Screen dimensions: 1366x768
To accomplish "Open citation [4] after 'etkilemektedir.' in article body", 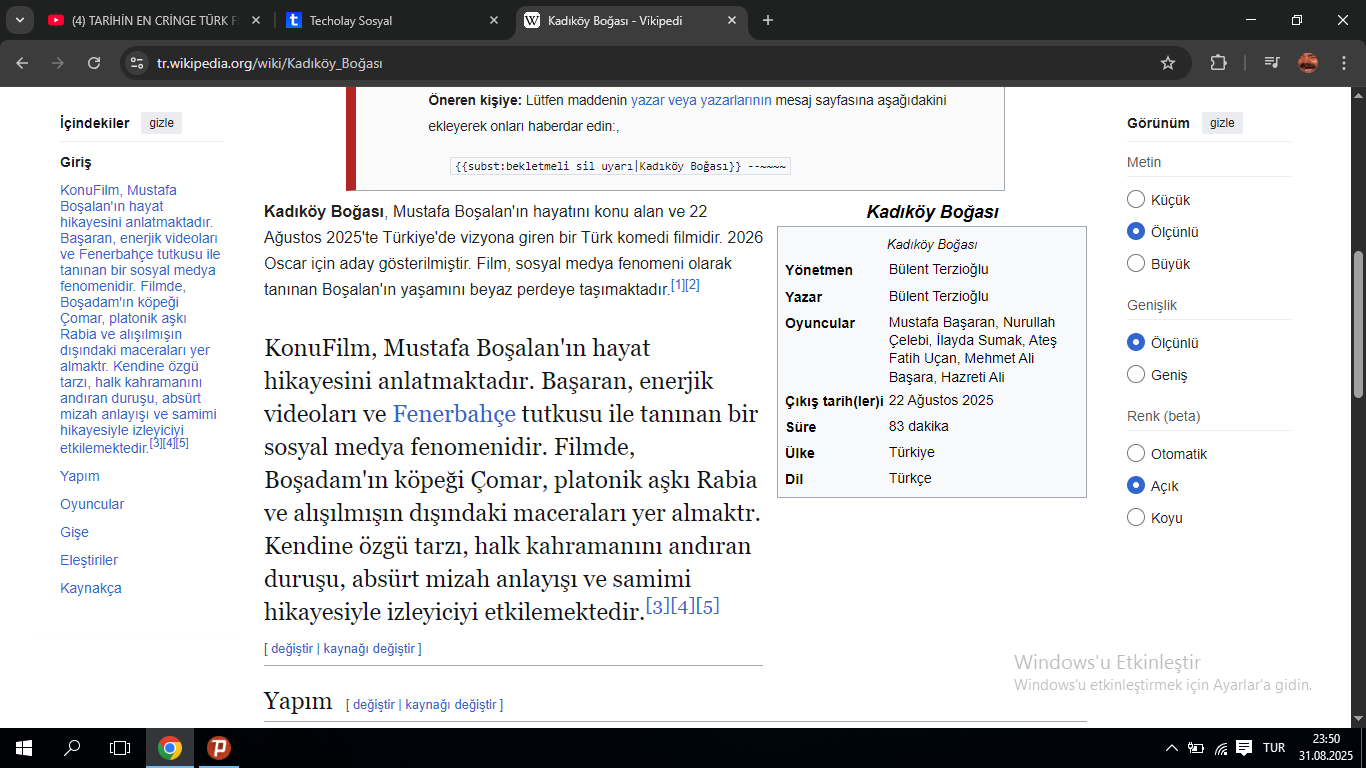I will pyautogui.click(x=683, y=606).
